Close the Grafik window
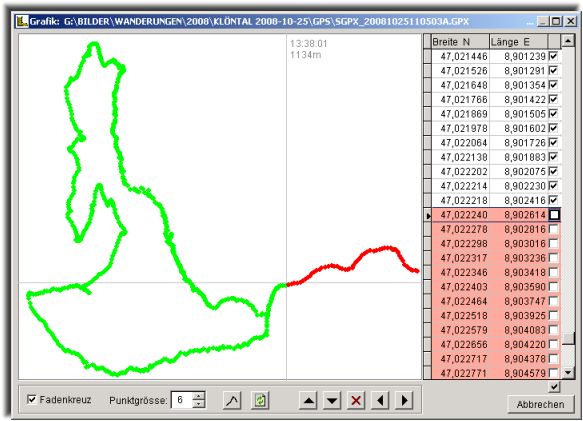583x421 pixels. pos(570,22)
